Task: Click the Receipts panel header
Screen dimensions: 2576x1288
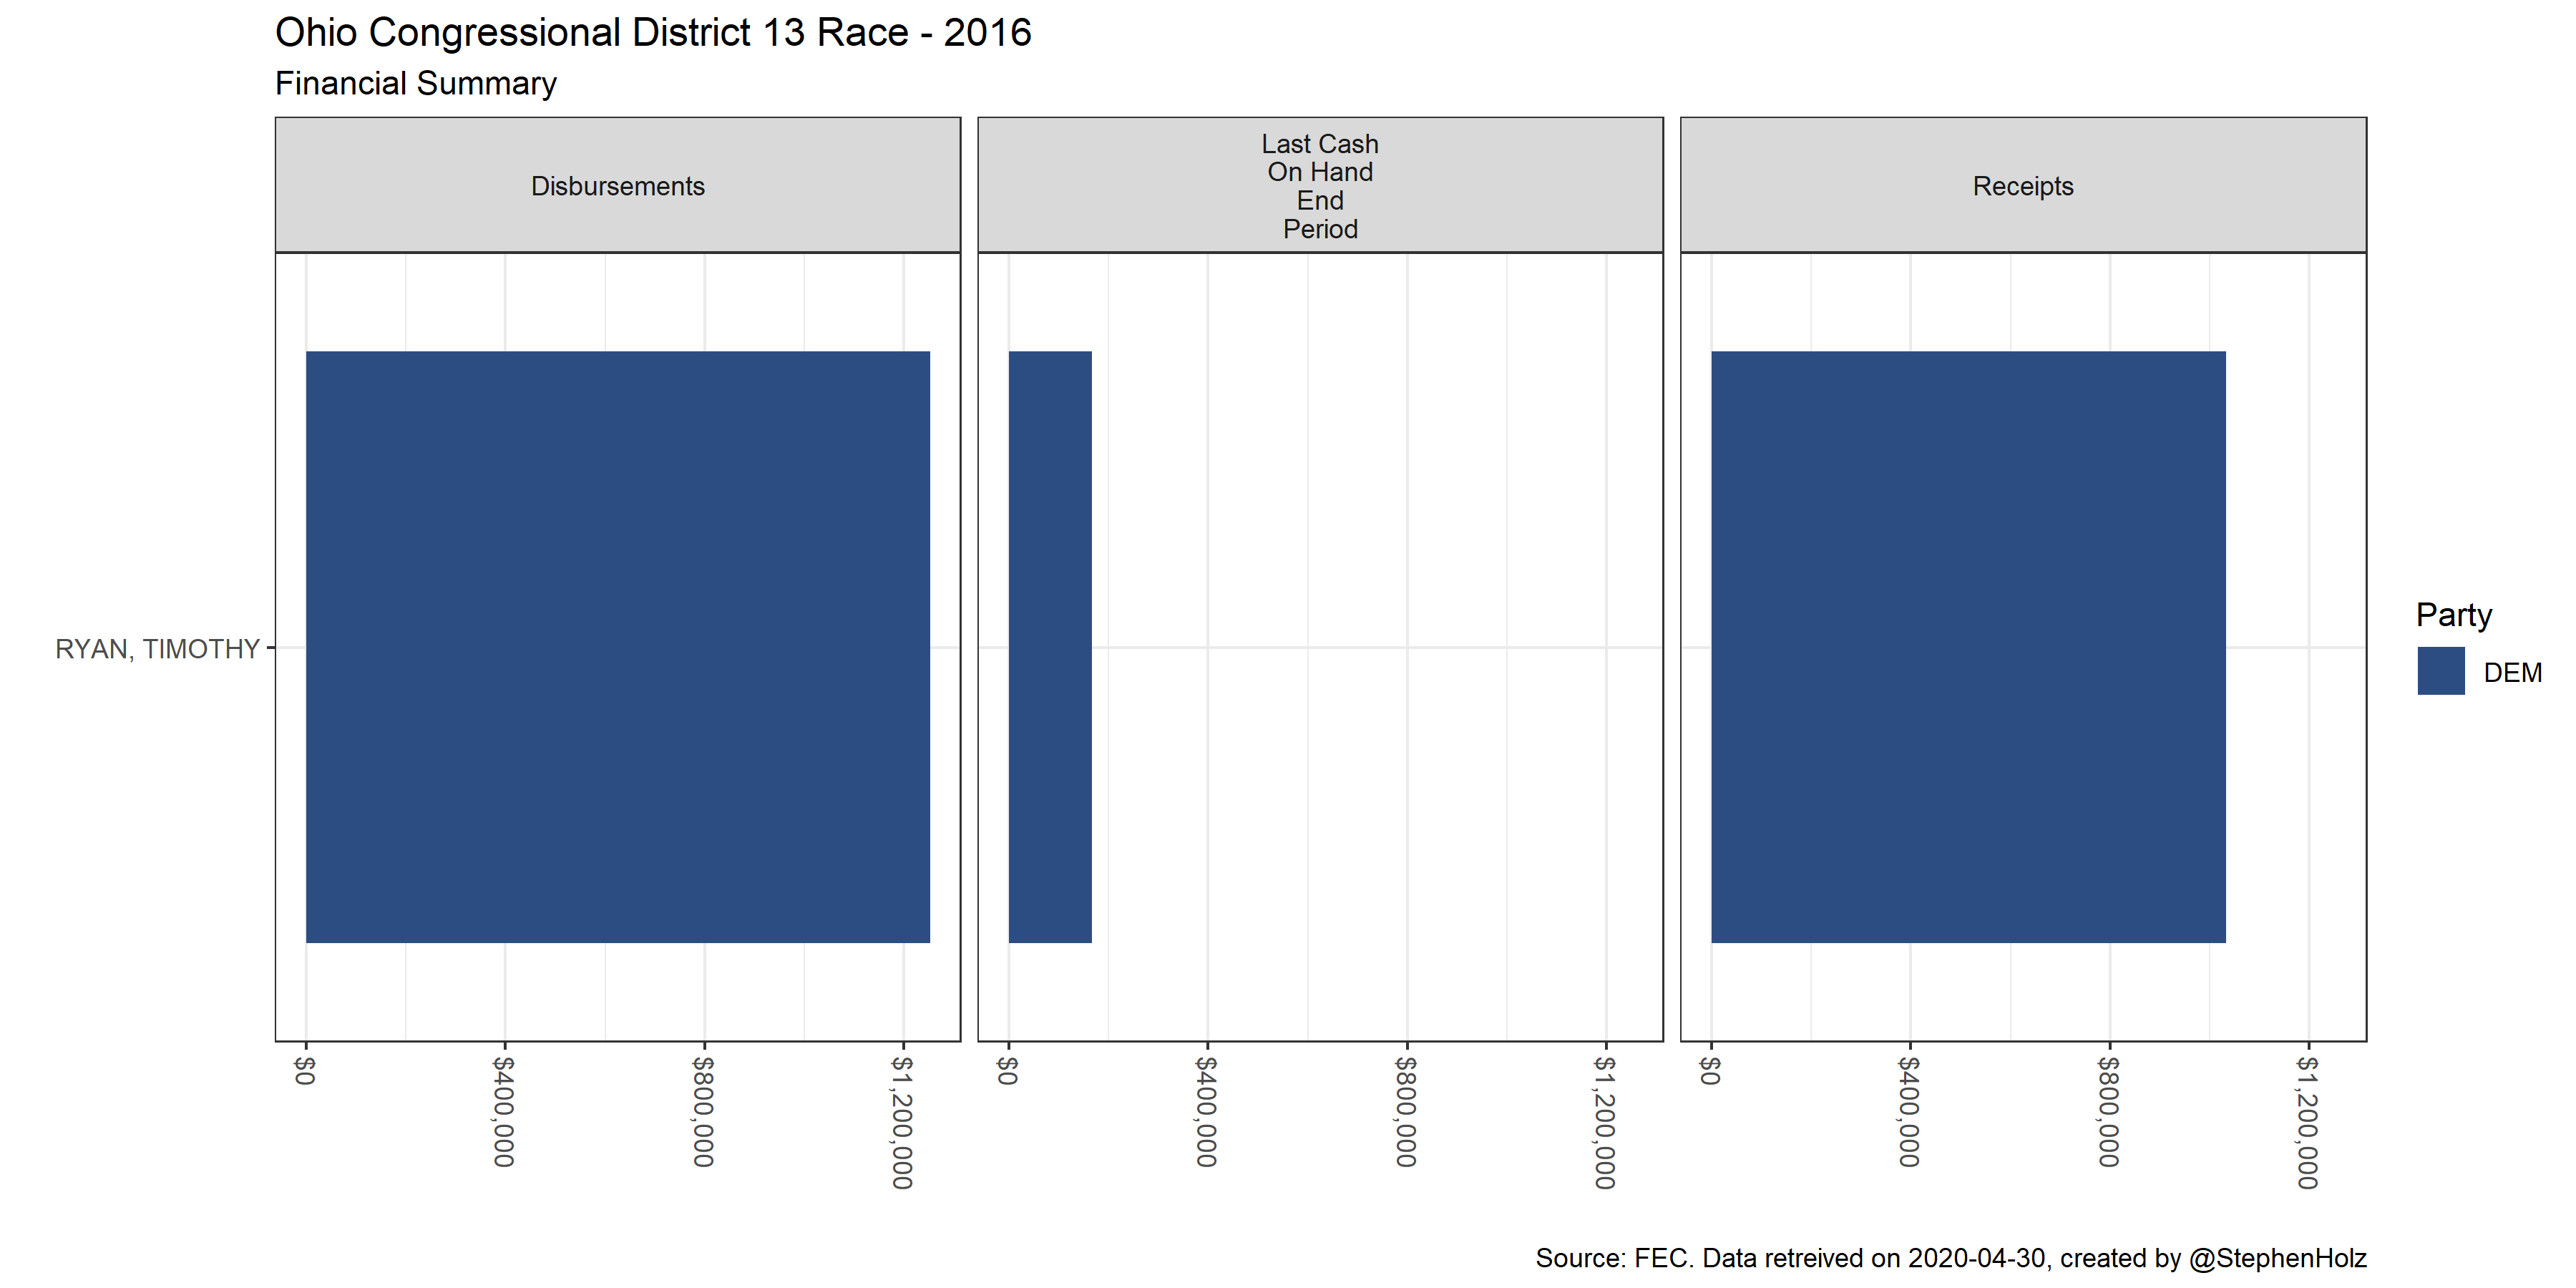Action: tap(2022, 186)
